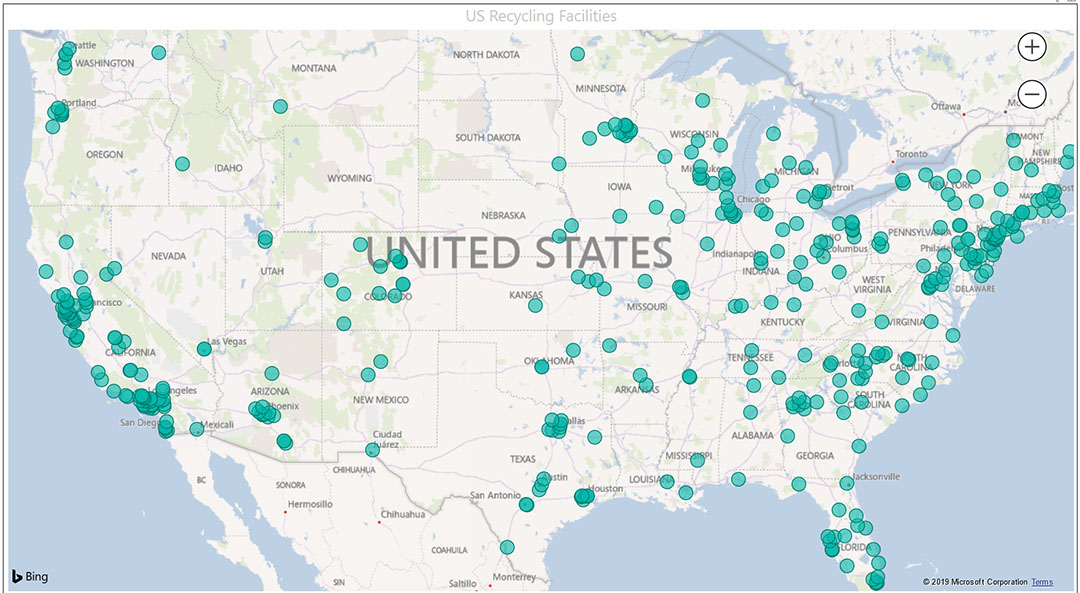Click the marker on the Kansas label
Image resolution: width=1080 pixels, height=593 pixels.
535,305
